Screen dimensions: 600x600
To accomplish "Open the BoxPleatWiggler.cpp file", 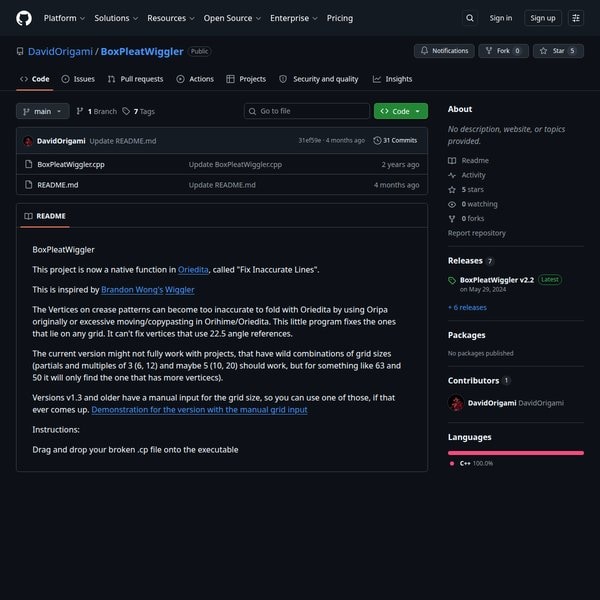I will (71, 164).
